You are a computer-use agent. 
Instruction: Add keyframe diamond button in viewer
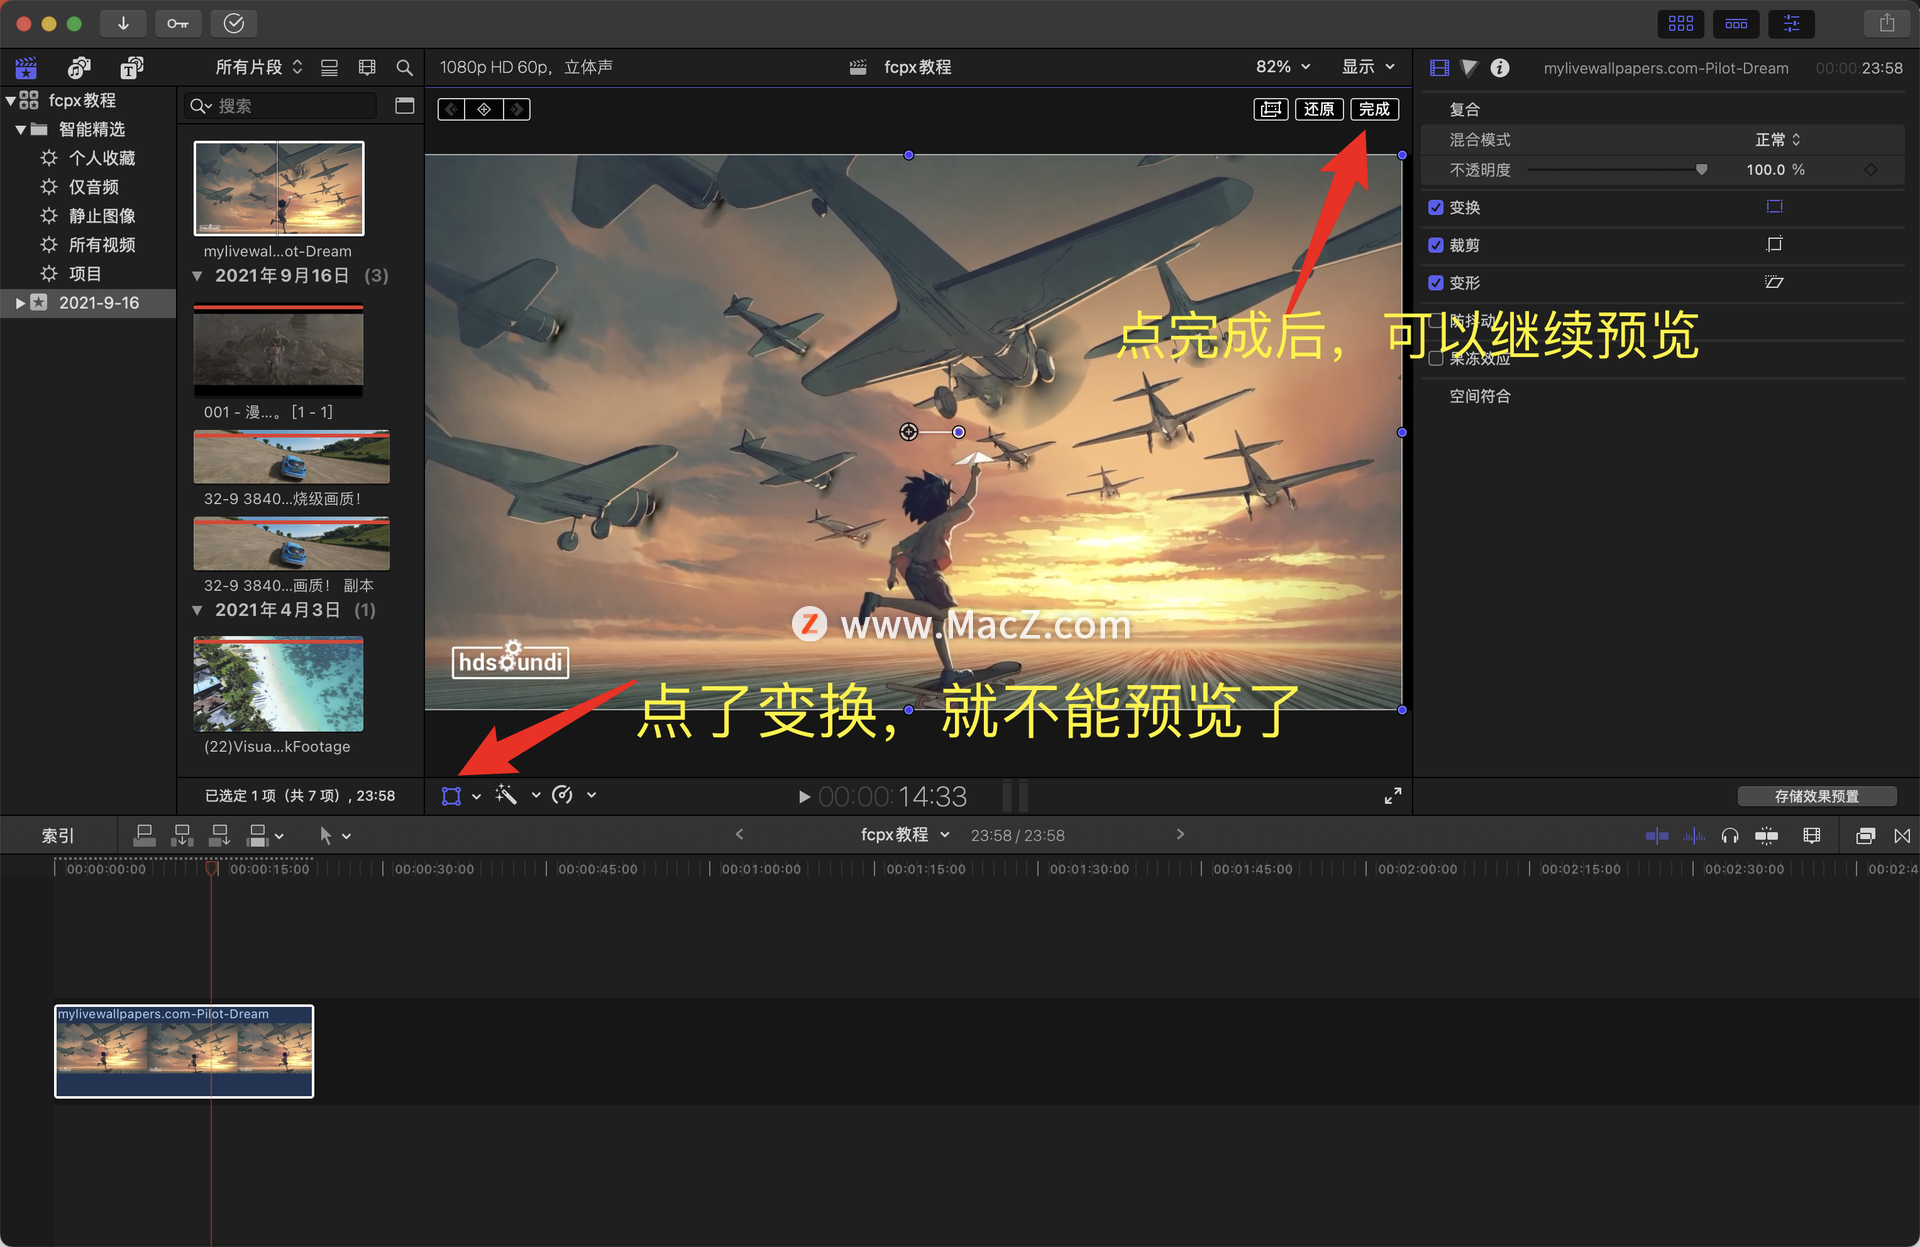click(x=484, y=109)
